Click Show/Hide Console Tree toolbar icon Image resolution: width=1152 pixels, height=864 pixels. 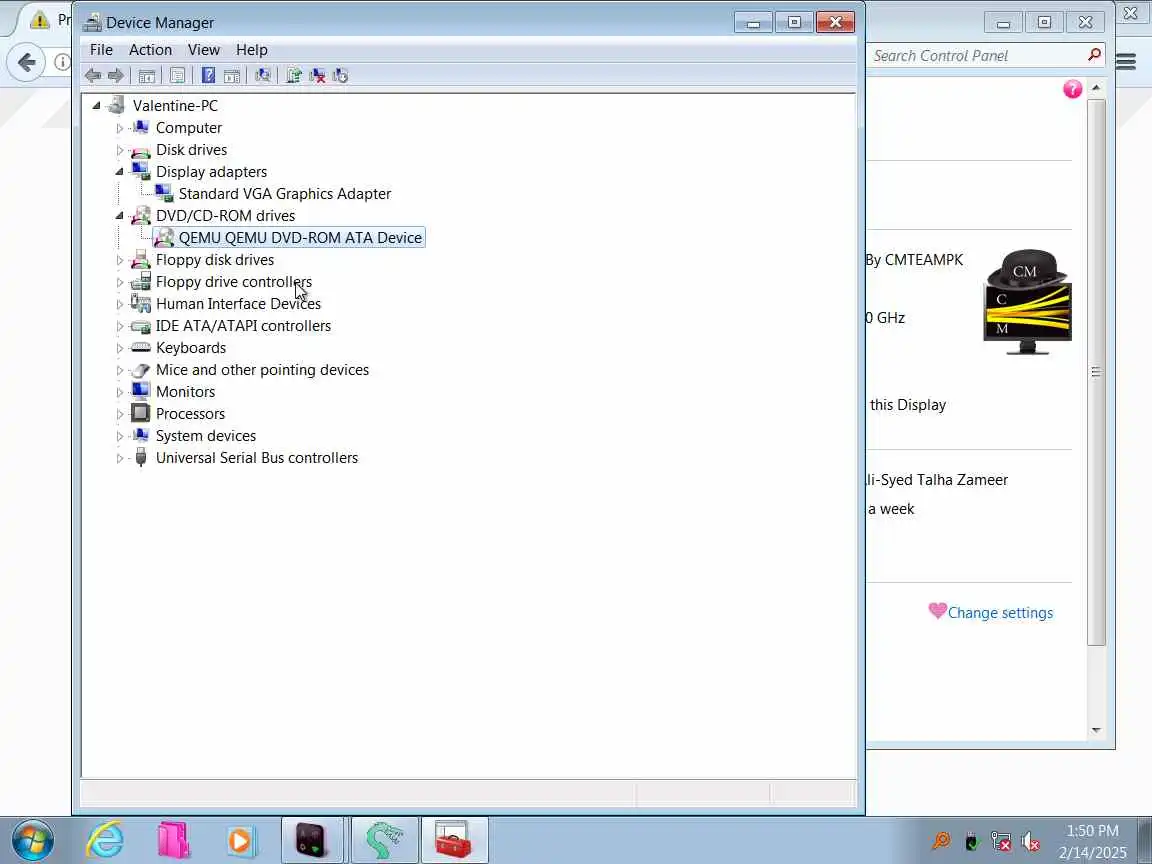pos(147,75)
